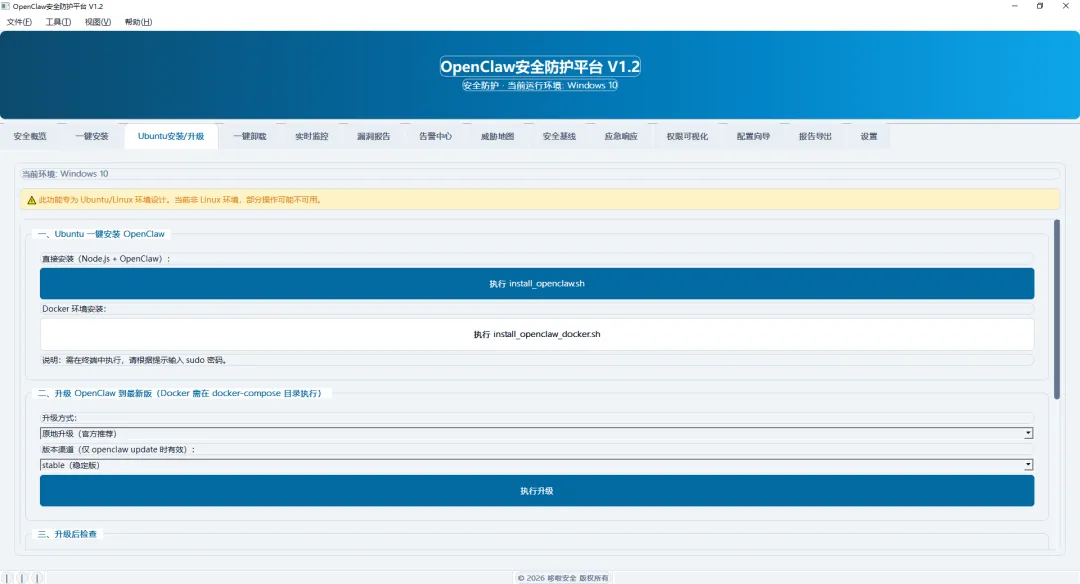1080x584 pixels.
Task: Open the 文件(F) menu
Action: (x=19, y=22)
